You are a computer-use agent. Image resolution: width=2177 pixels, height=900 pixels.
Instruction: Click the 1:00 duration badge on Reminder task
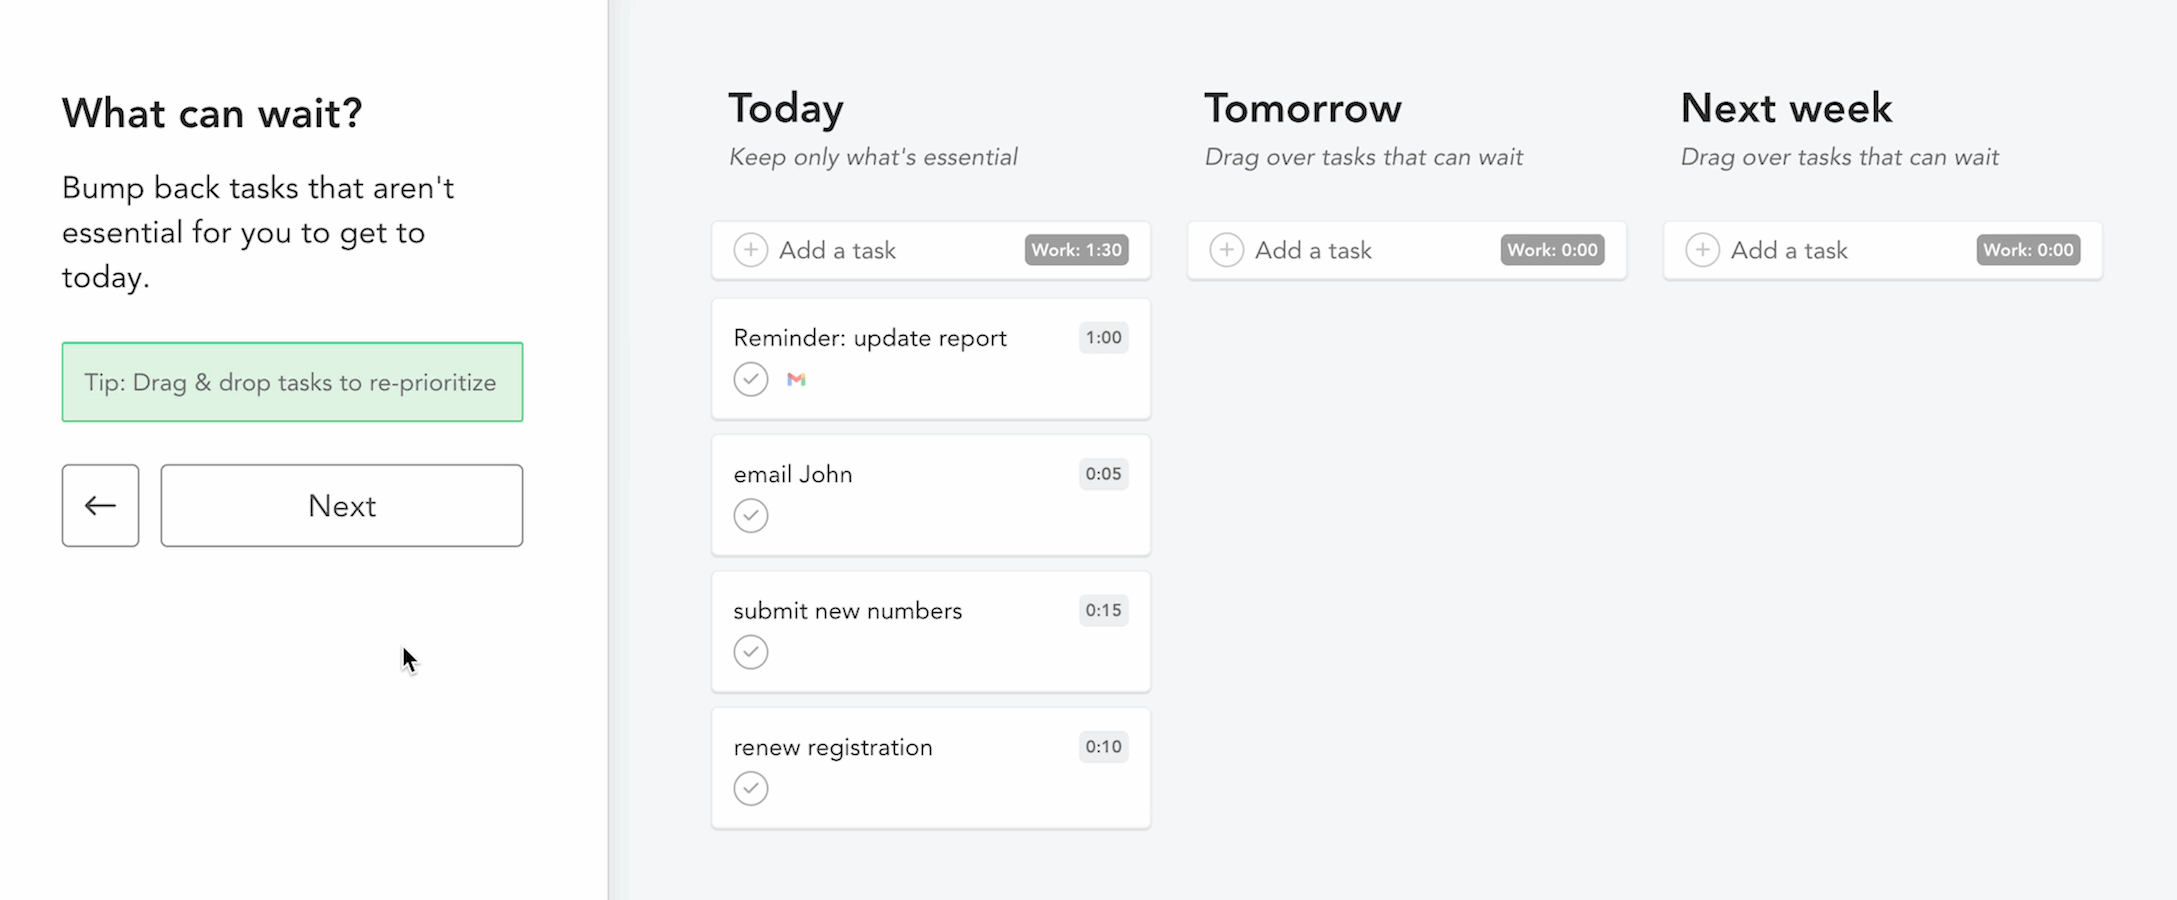click(1103, 338)
